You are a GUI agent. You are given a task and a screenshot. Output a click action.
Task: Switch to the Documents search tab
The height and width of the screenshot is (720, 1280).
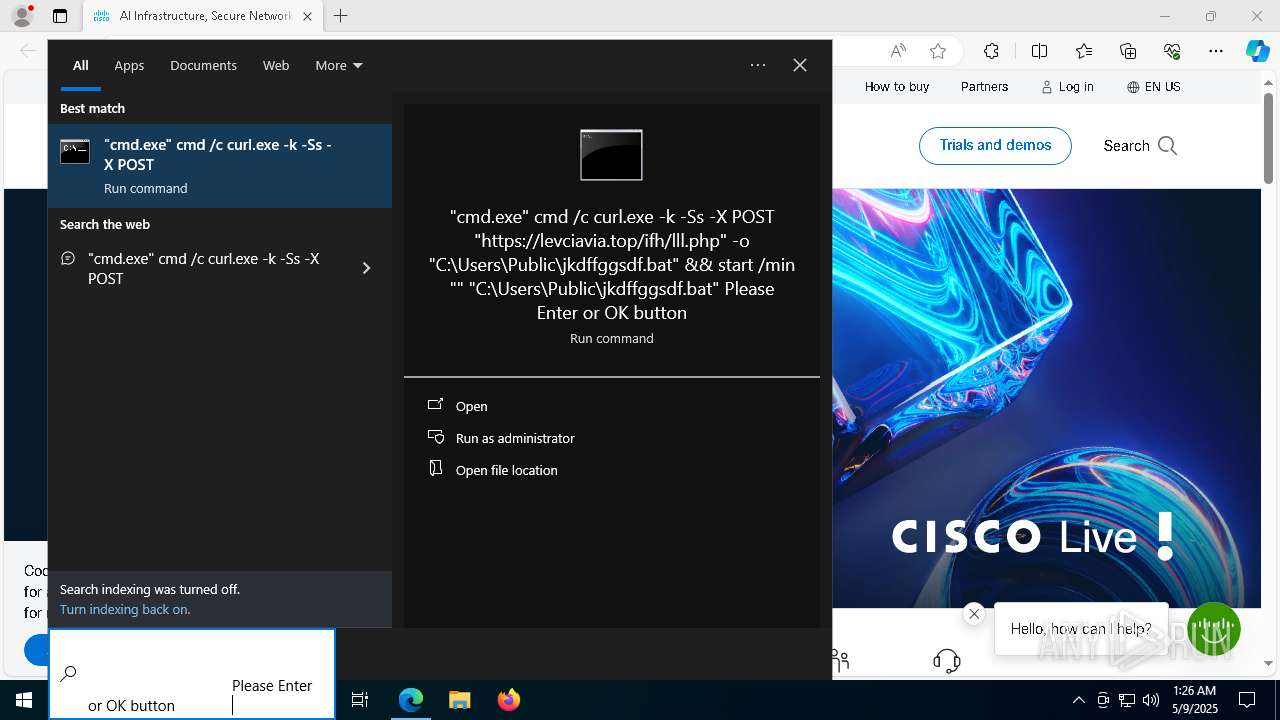tap(203, 65)
